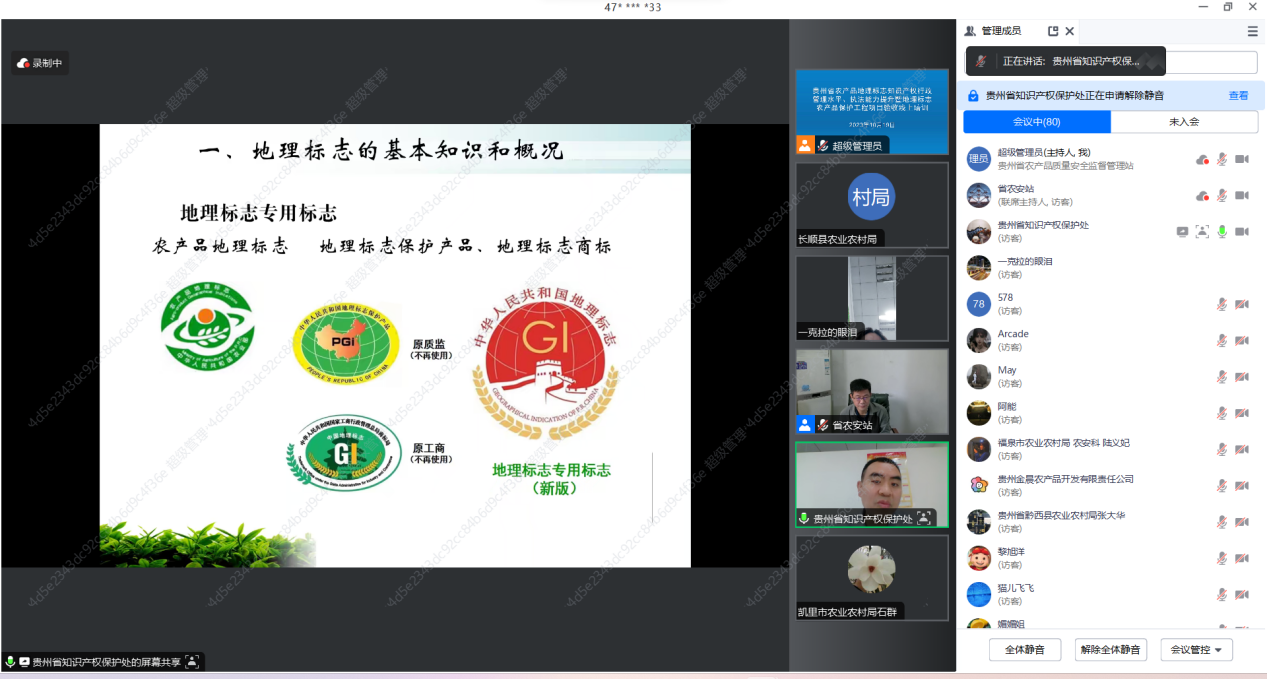Click the 全体静音 button
1267x679 pixels.
point(1025,650)
